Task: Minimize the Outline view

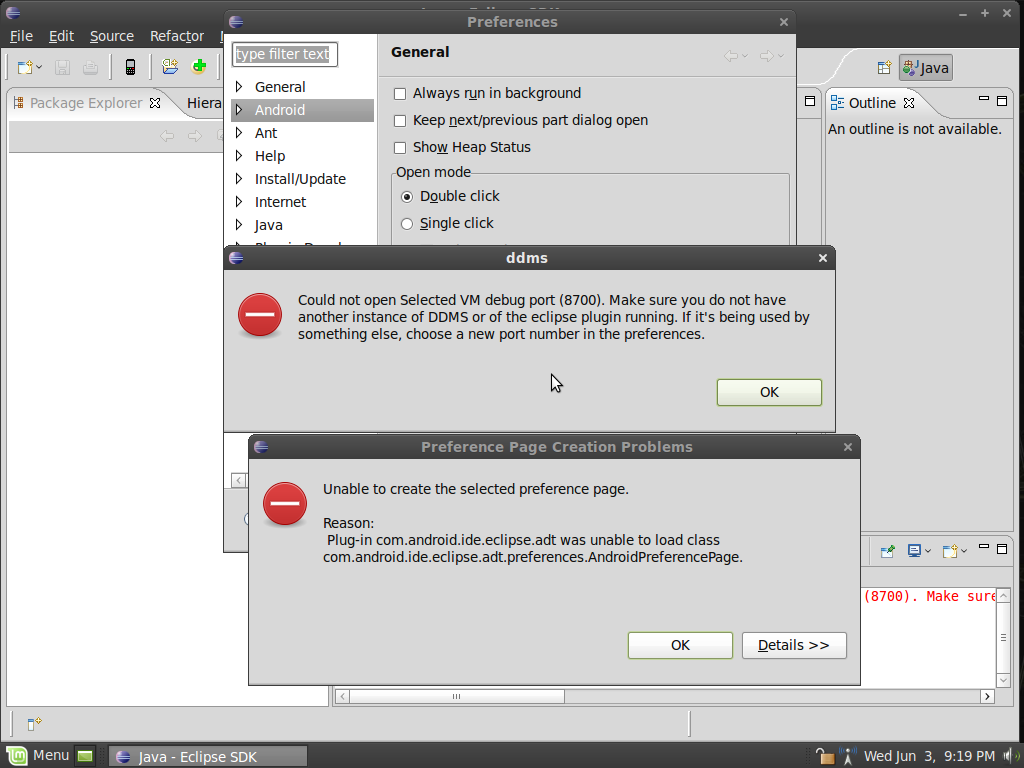Action: (x=984, y=99)
